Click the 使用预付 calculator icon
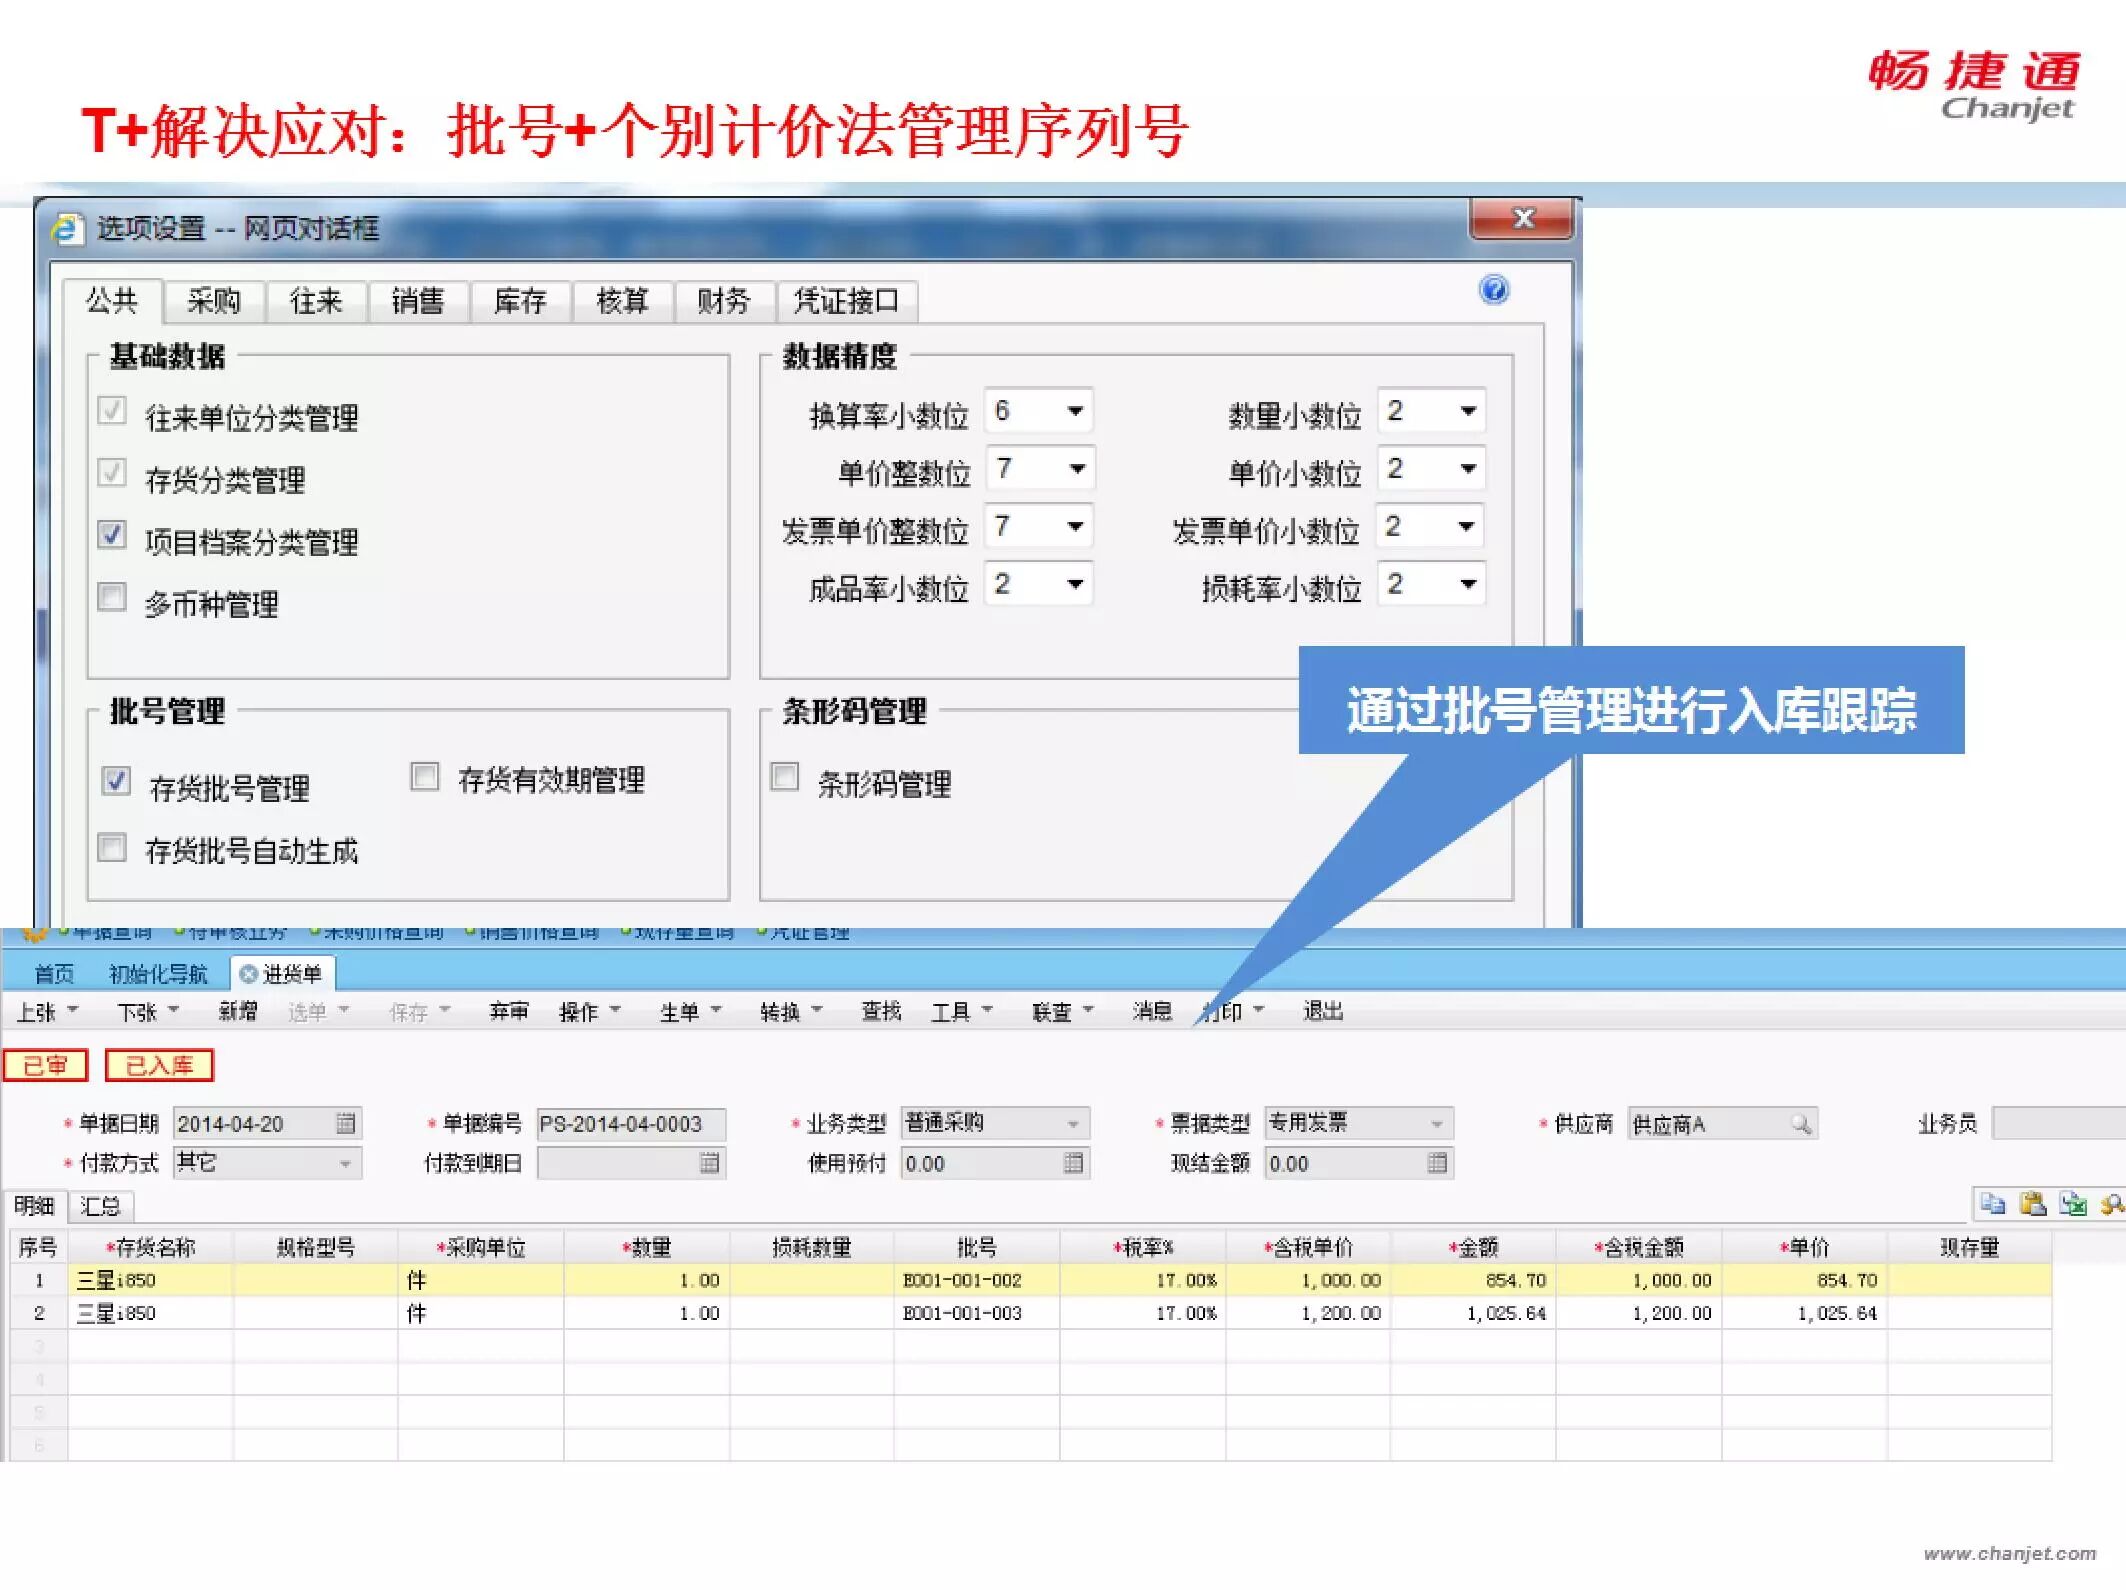This screenshot has width=2126, height=1590. tap(1073, 1162)
